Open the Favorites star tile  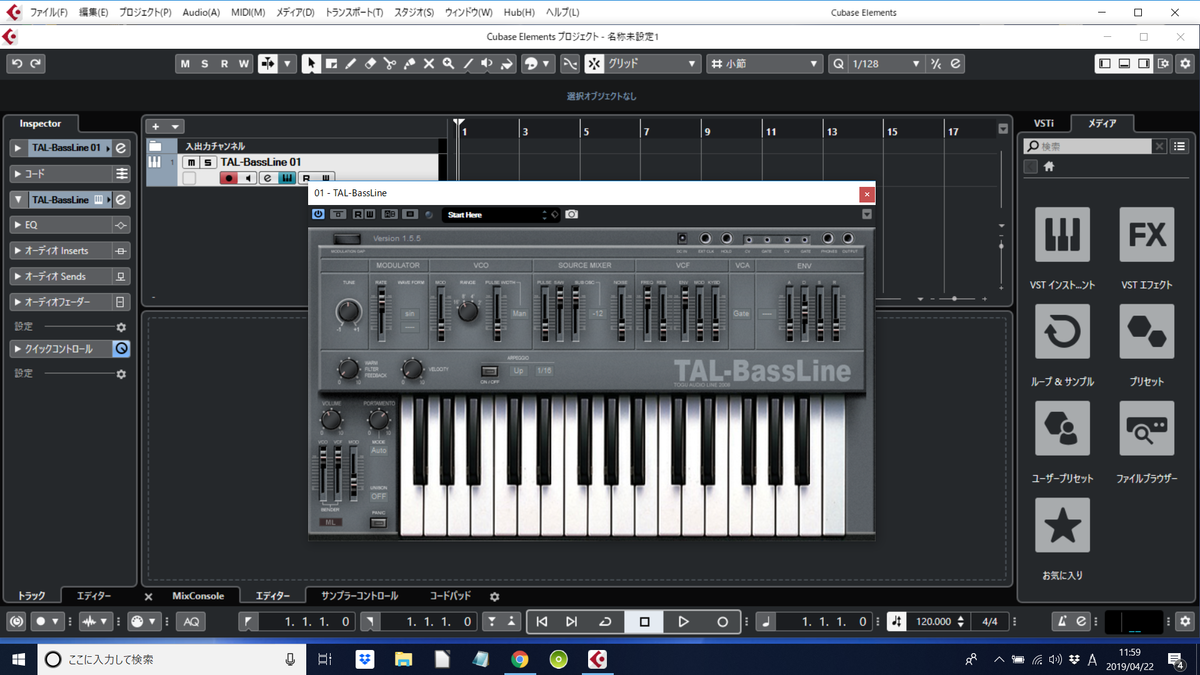(1062, 525)
